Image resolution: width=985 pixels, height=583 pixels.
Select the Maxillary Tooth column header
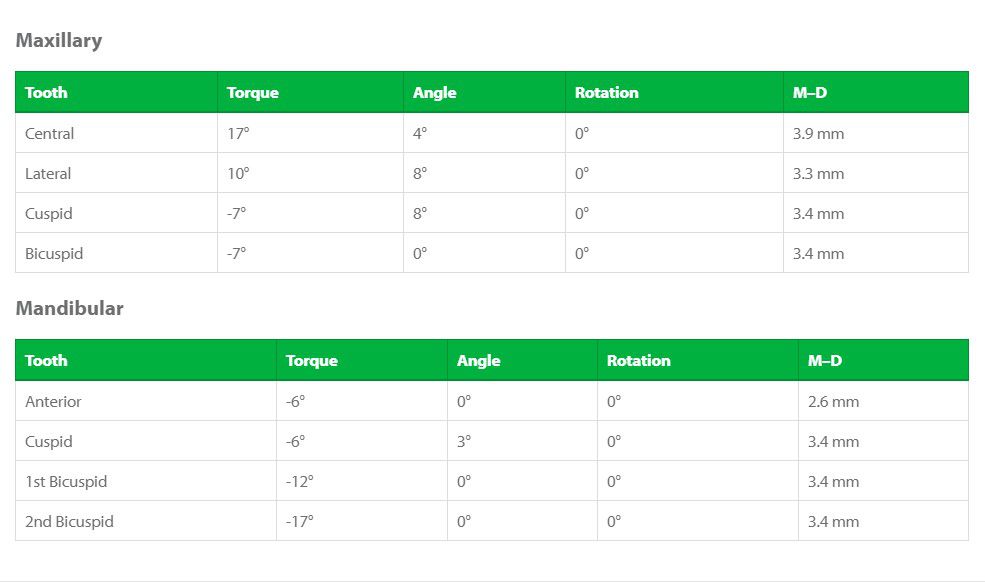pos(46,92)
